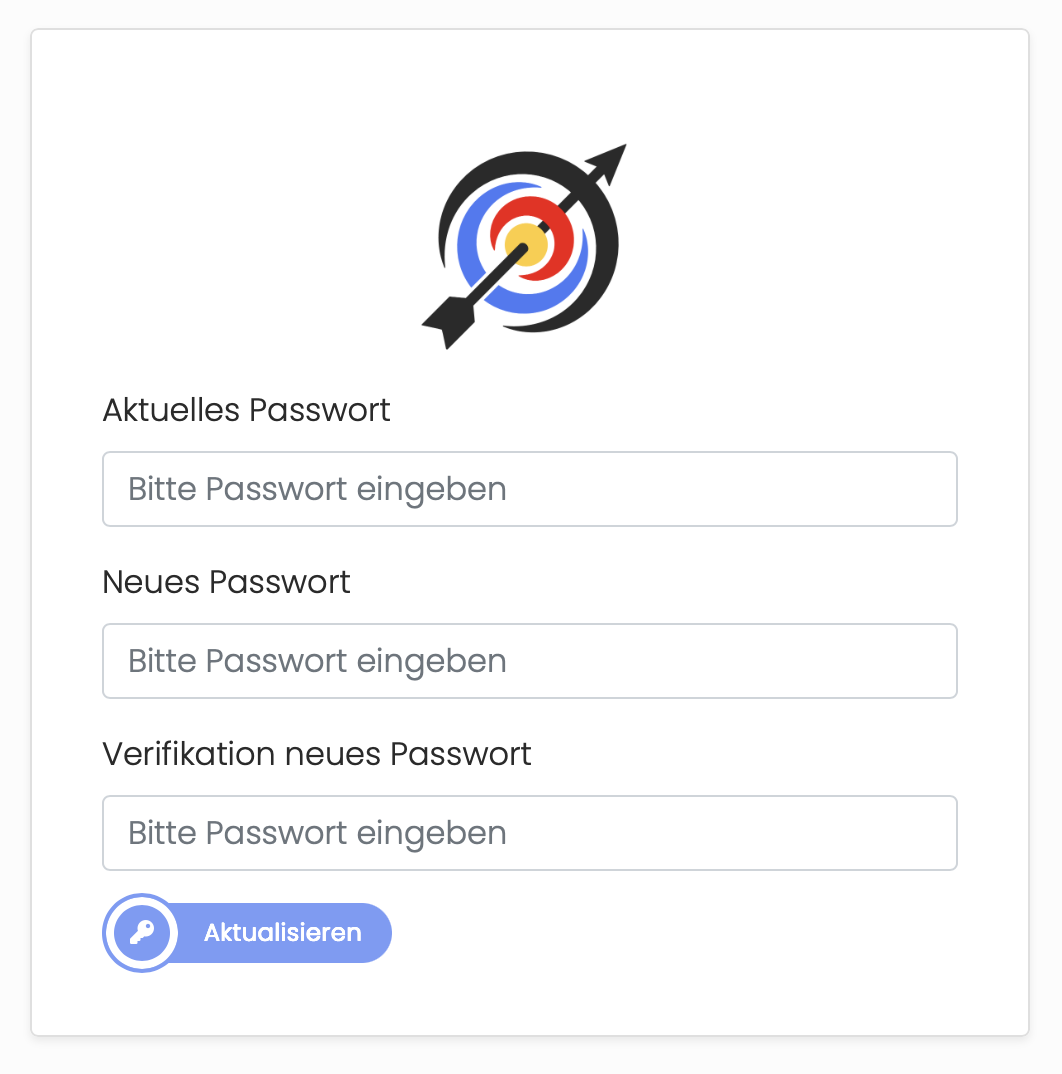The height and width of the screenshot is (1074, 1062).
Task: Click placeholder text in current password field
Action: pos(317,490)
